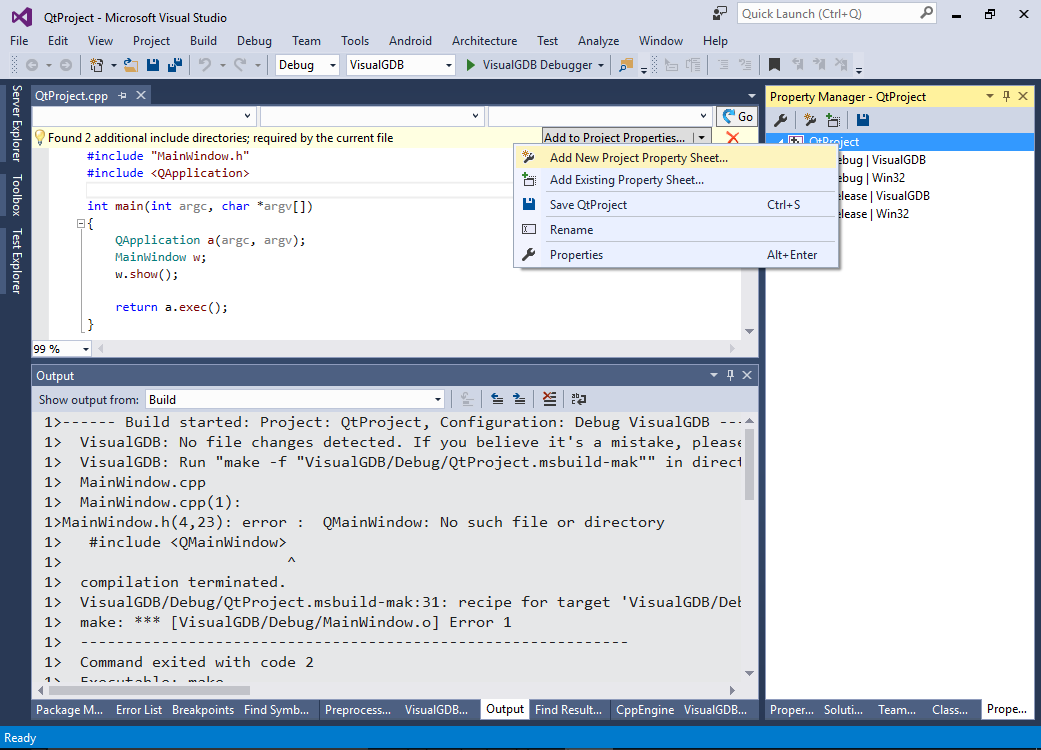
Task: Click the Redo arrow icon
Action: tap(240, 65)
